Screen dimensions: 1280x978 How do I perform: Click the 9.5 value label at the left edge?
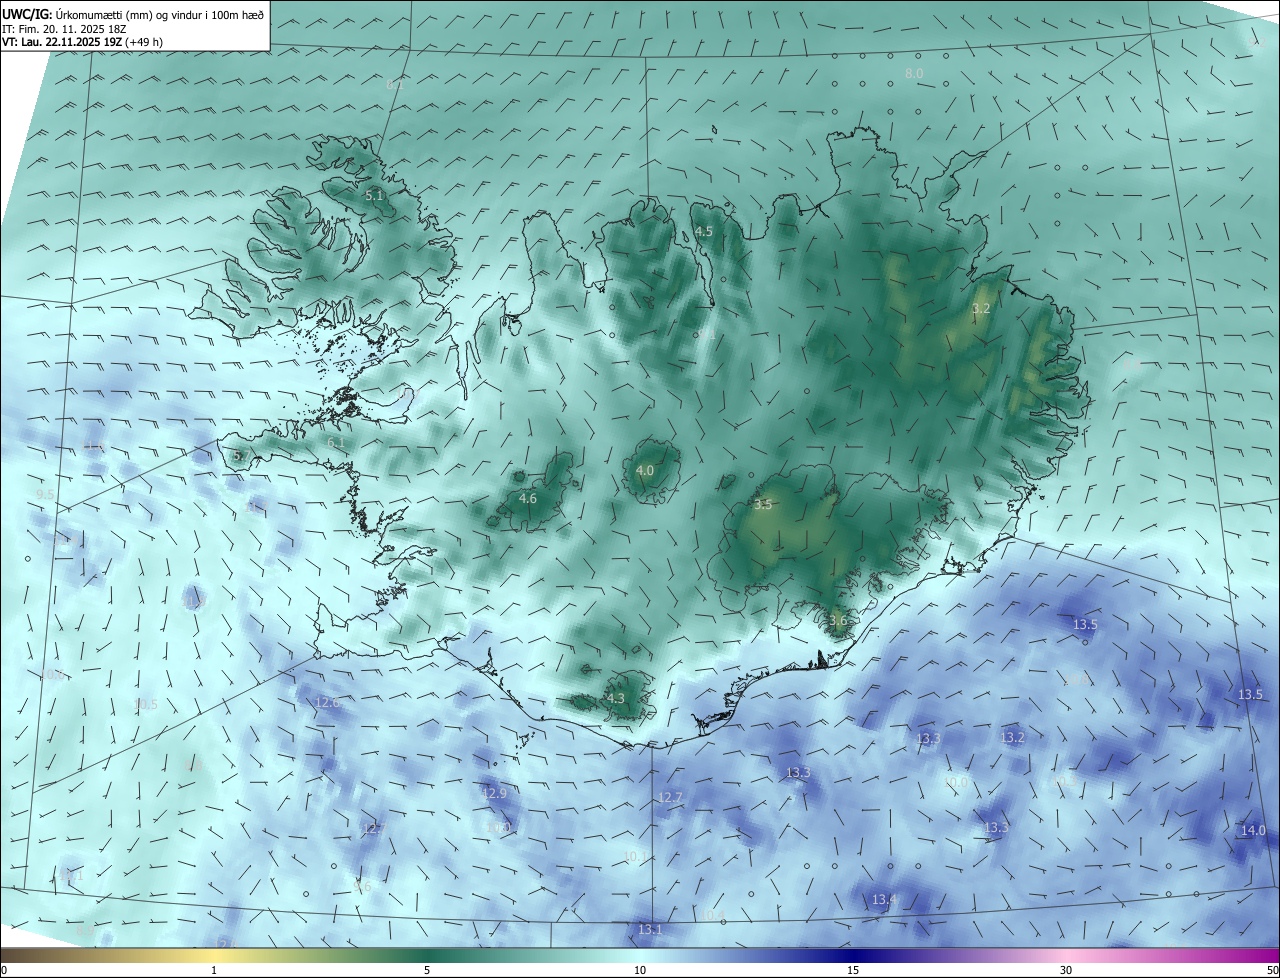pos(45,494)
